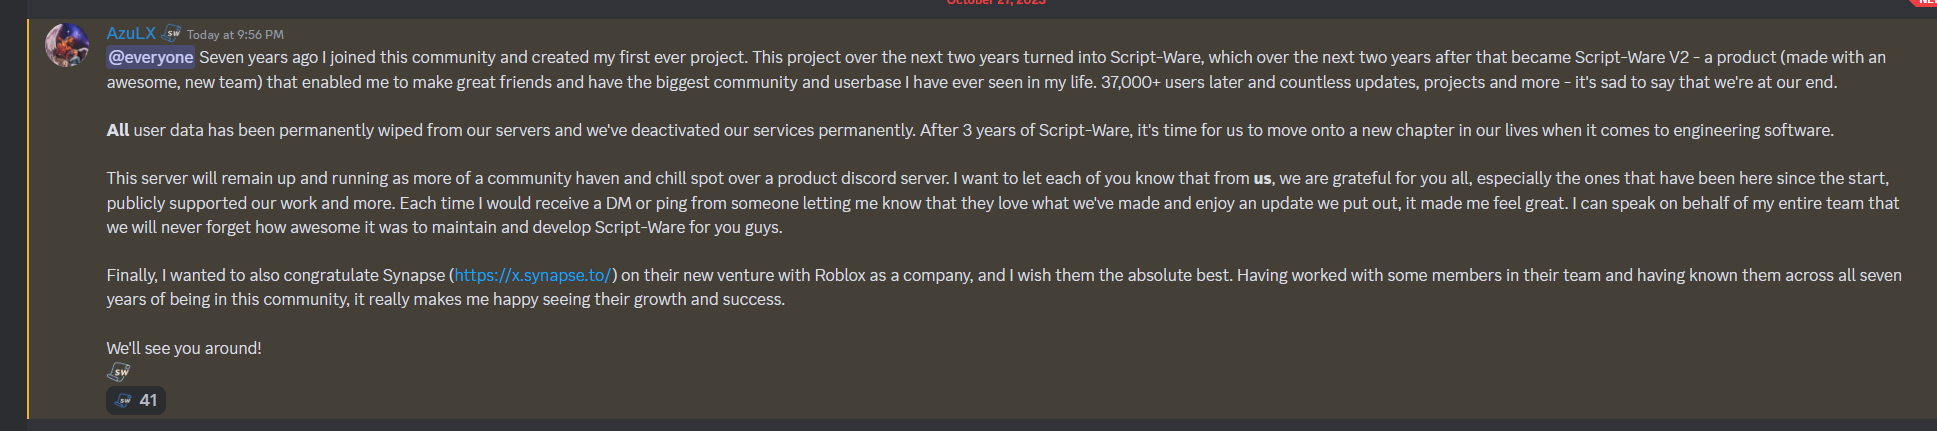This screenshot has width=1937, height=431.
Task: Click the bold word "All" starting the second paragraph
Action: point(118,130)
